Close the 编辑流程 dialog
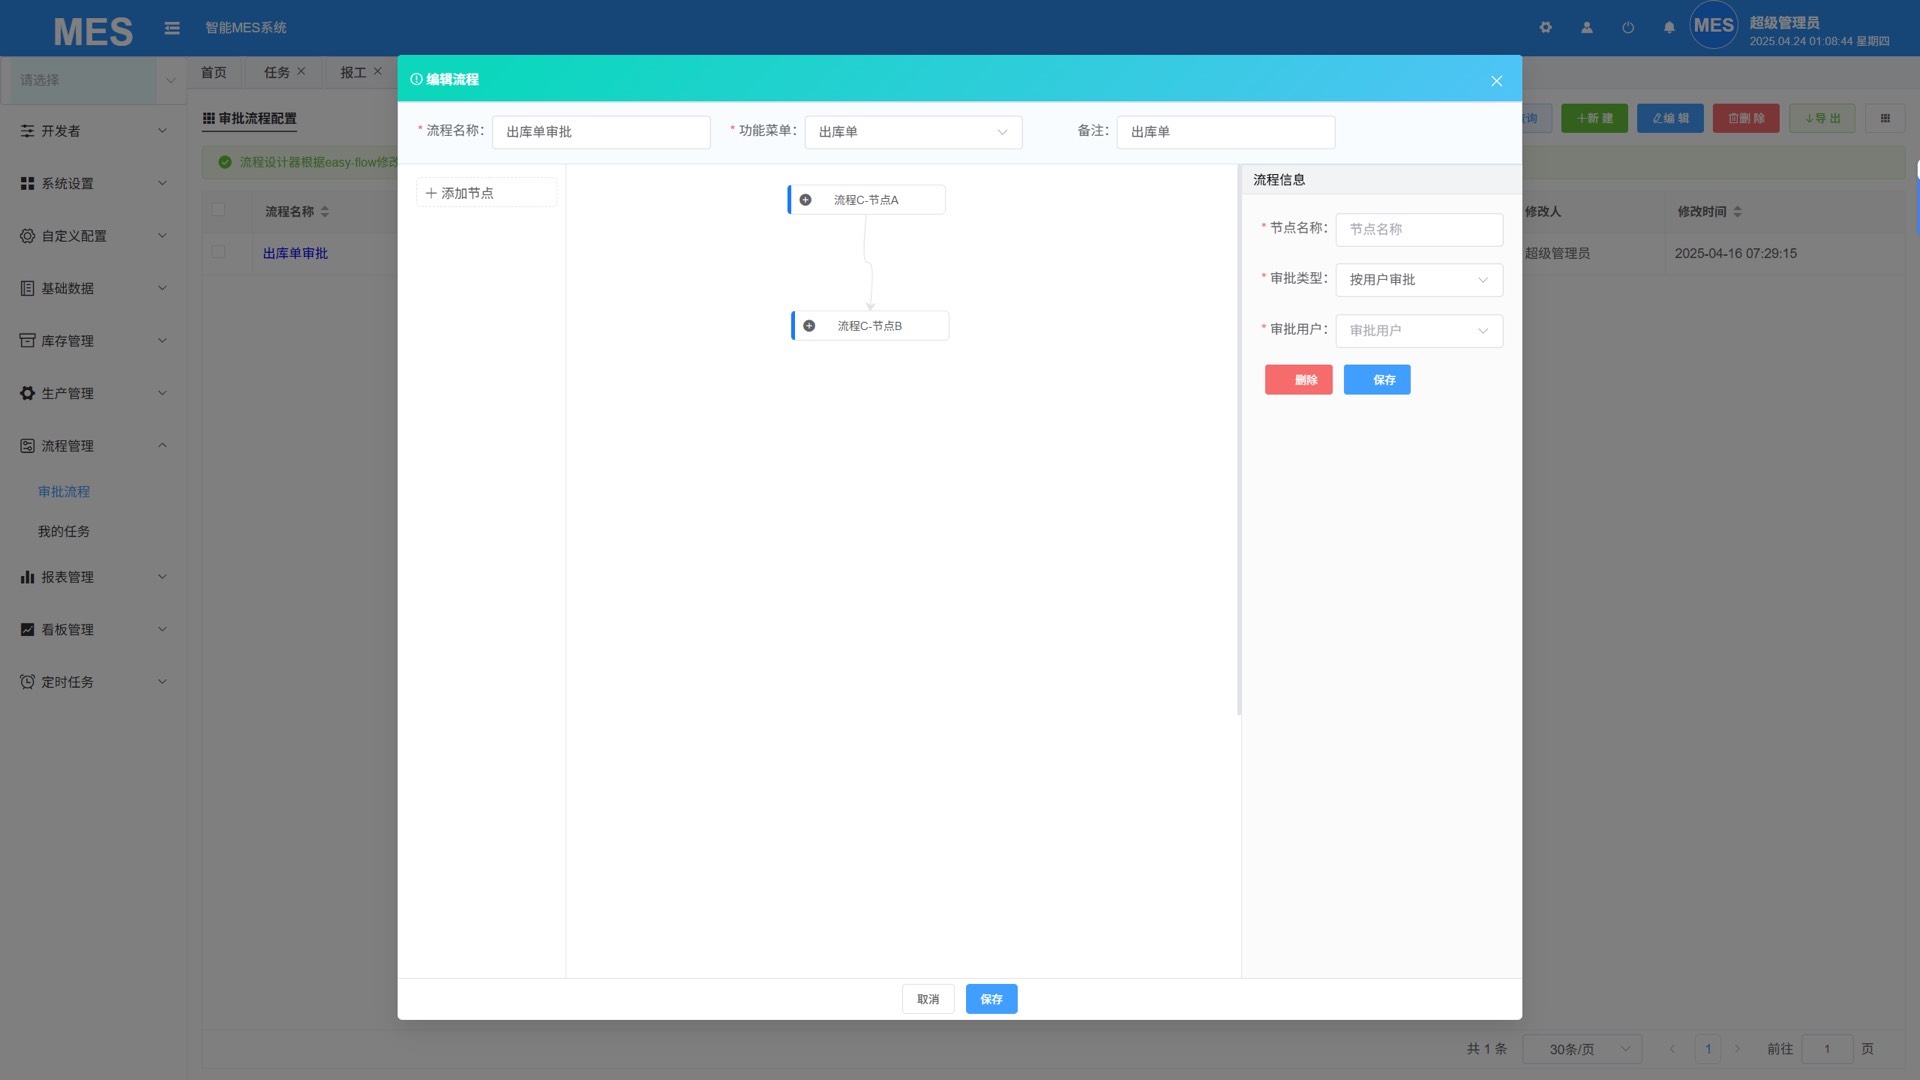This screenshot has width=1920, height=1080. (1496, 81)
